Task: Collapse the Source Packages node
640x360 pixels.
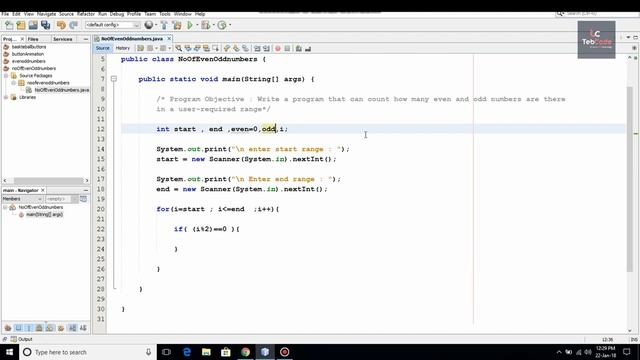Action: pyautogui.click(x=6, y=76)
